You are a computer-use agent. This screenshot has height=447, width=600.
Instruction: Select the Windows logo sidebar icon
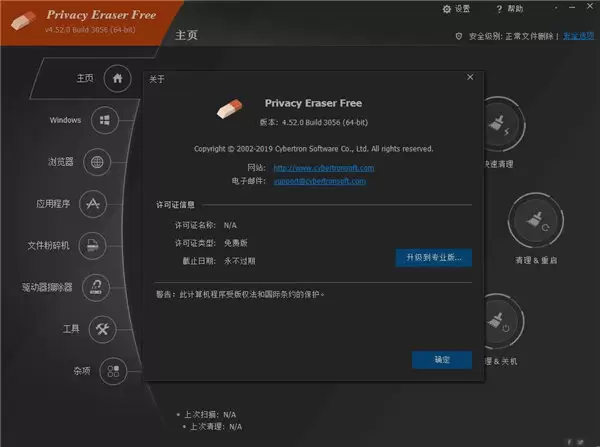coord(105,120)
